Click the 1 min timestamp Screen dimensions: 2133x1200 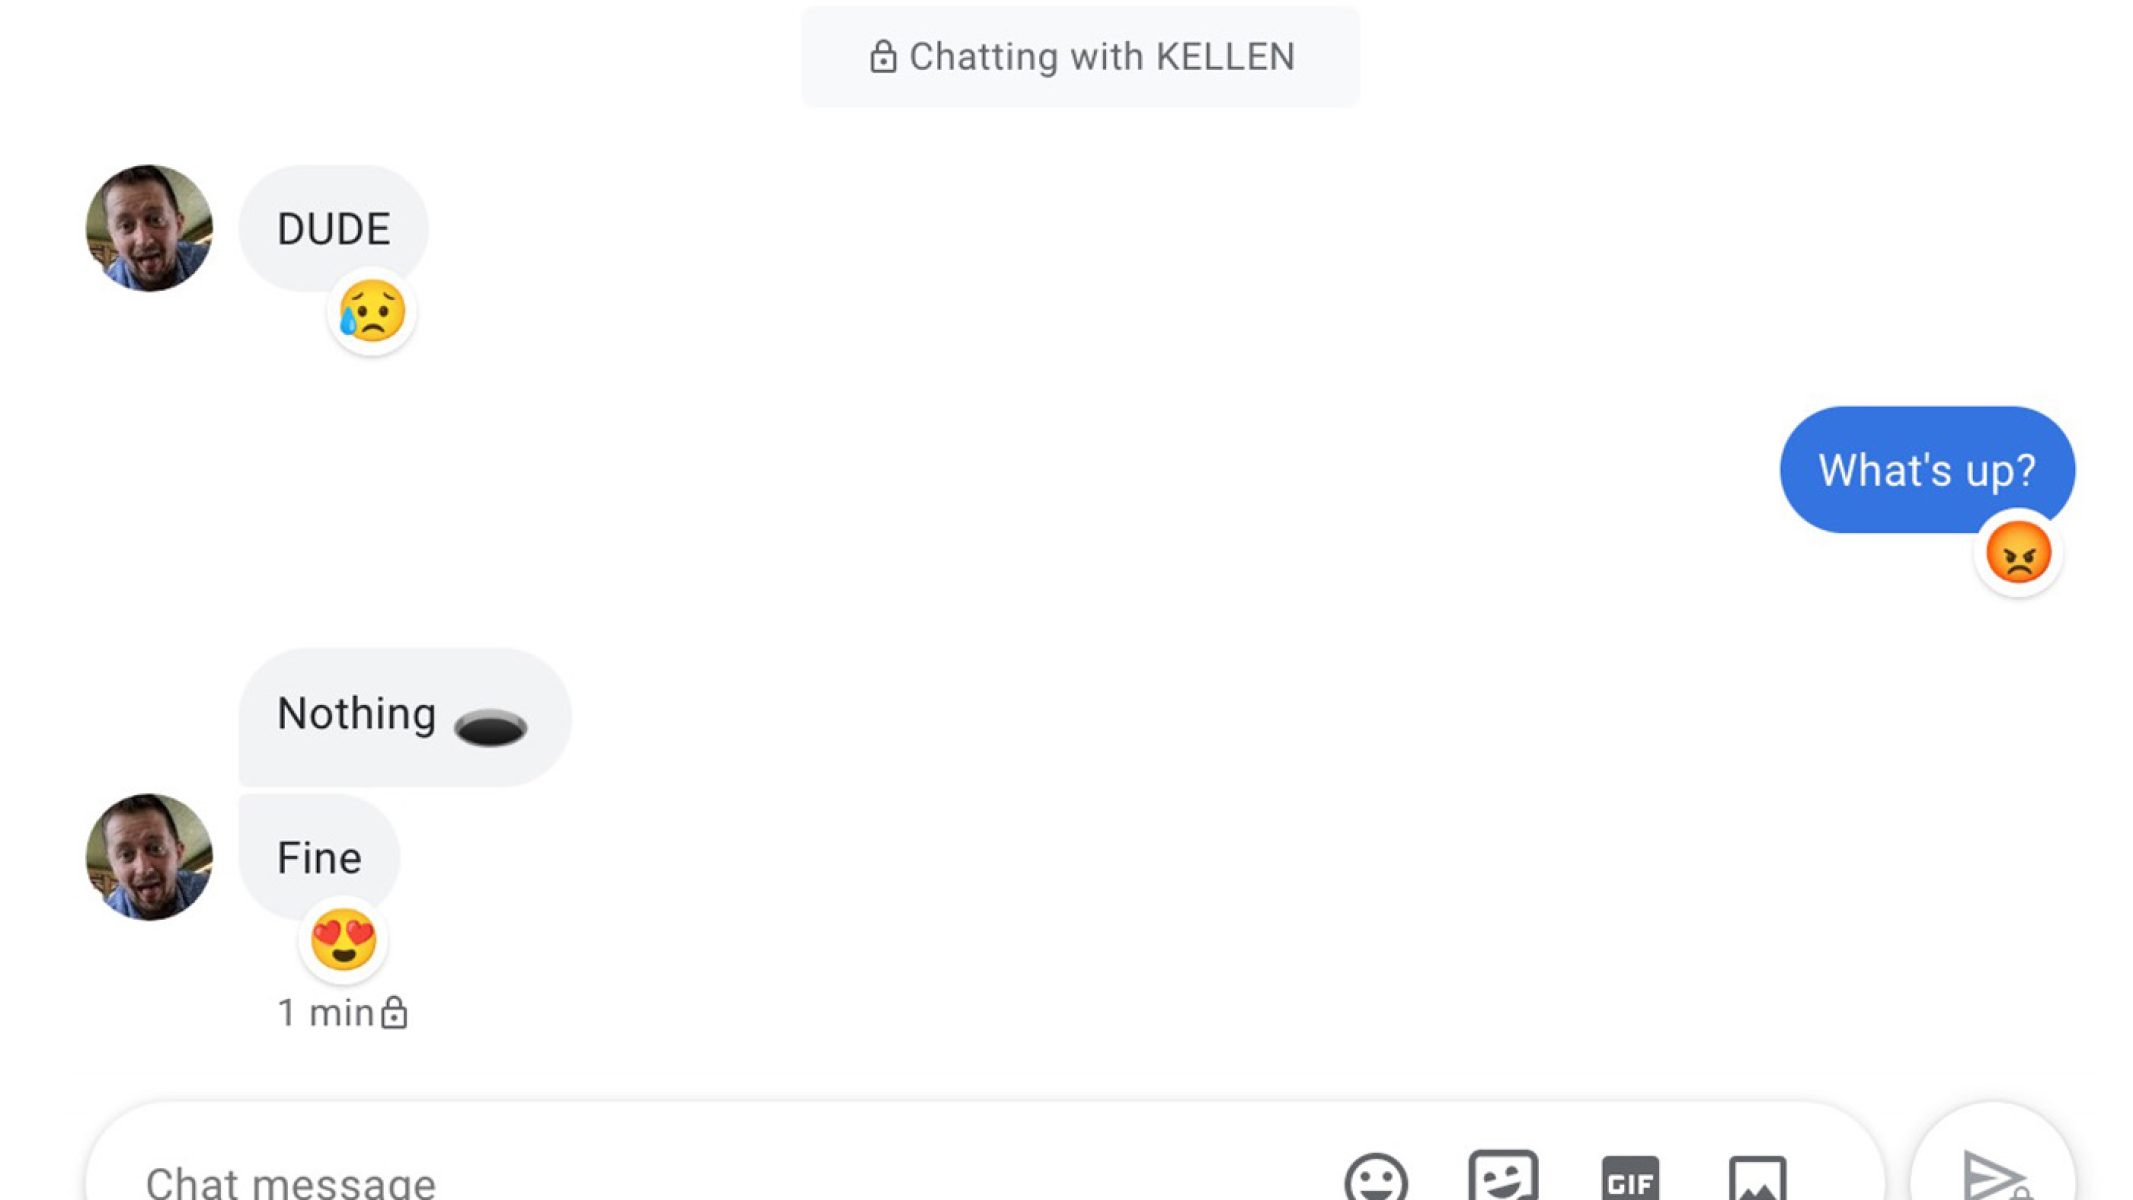click(325, 1013)
